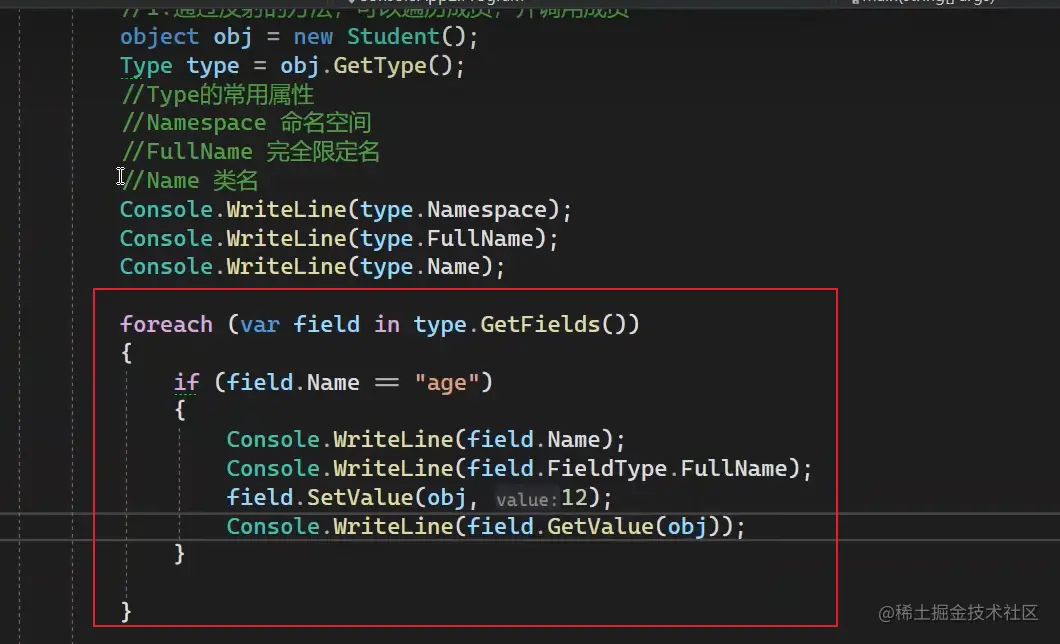
Task: Click the object keyword declaring obj
Action: pos(159,37)
